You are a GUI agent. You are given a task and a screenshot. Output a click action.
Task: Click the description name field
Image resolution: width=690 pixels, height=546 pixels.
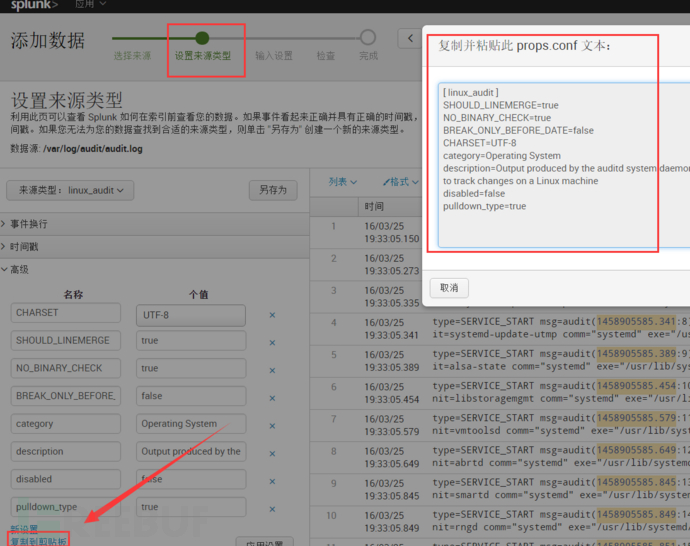coord(66,451)
